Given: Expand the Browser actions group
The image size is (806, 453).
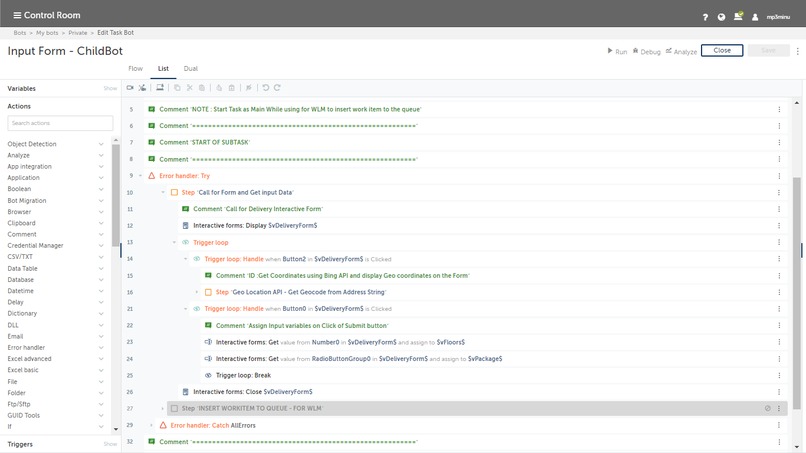Looking at the screenshot, I should (x=101, y=212).
